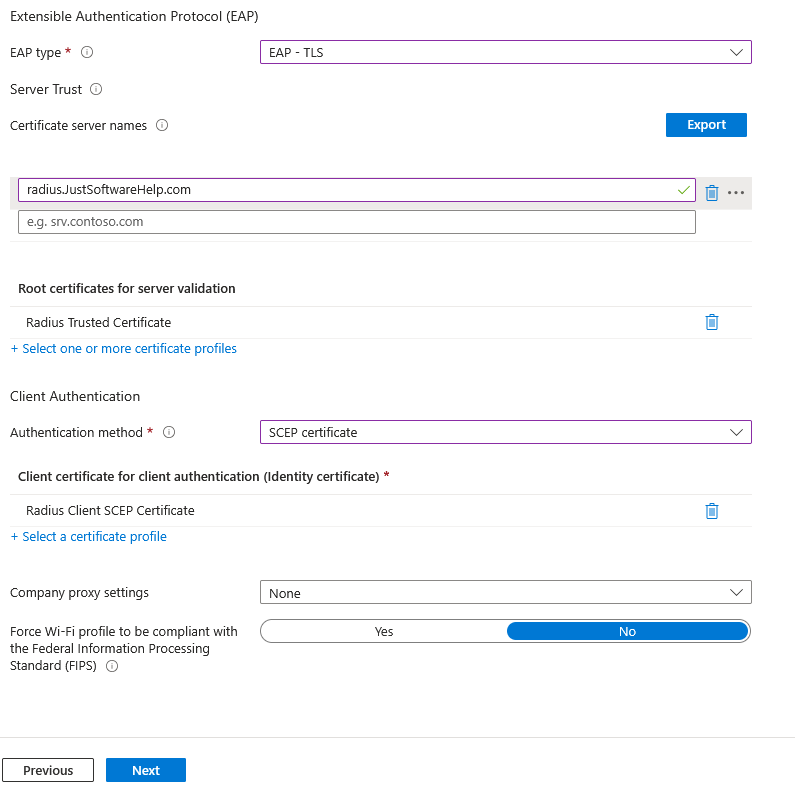Focus the radius.JustSoftwareHelp.com server name field

pos(356,190)
